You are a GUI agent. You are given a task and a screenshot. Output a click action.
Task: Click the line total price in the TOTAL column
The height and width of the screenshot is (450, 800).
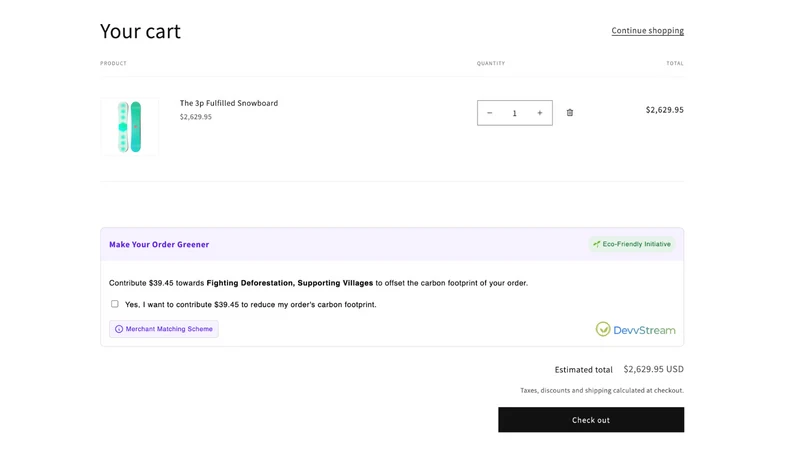[664, 110]
